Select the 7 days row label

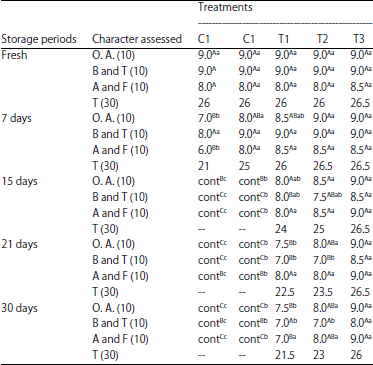point(16,118)
